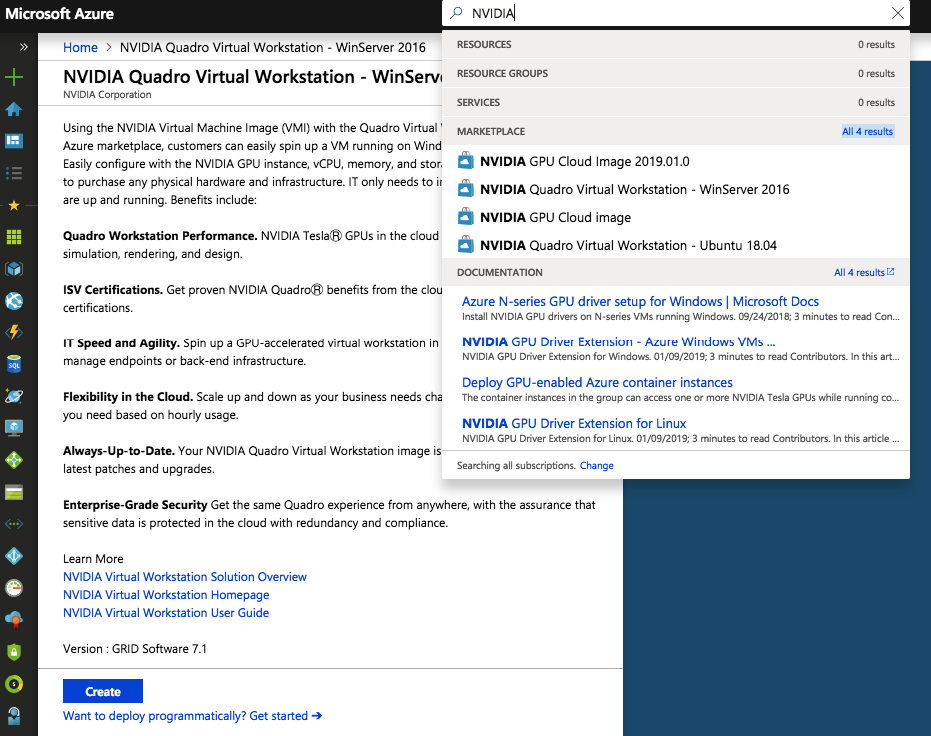The width and height of the screenshot is (931, 736).
Task: Open Help and support person icon
Action: [14, 716]
